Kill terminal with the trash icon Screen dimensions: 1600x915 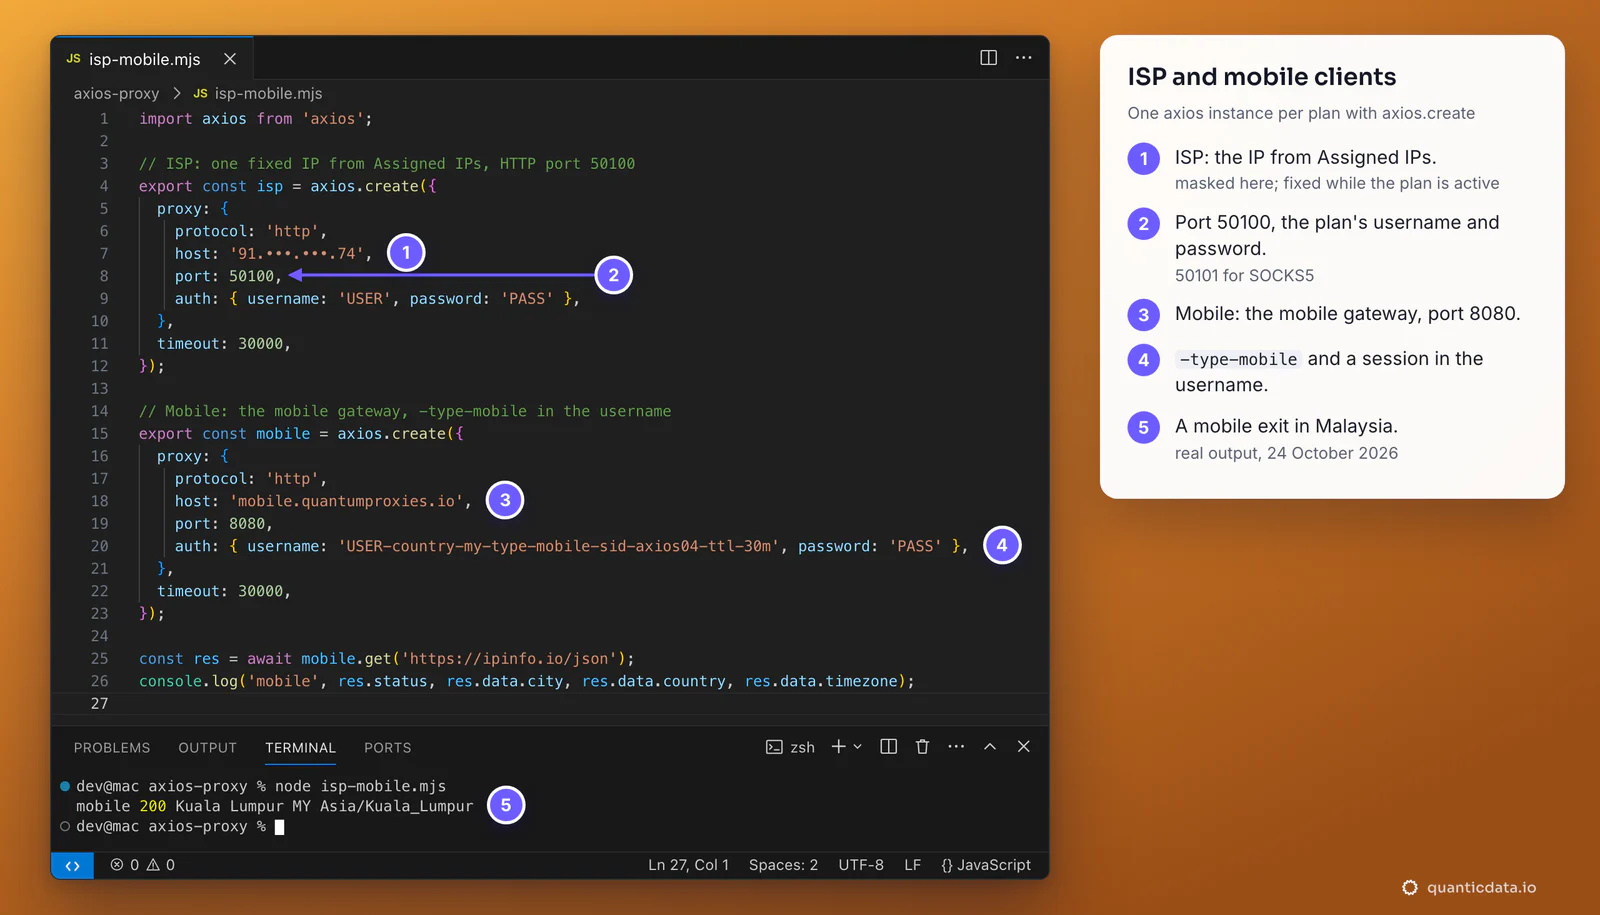(x=922, y=747)
